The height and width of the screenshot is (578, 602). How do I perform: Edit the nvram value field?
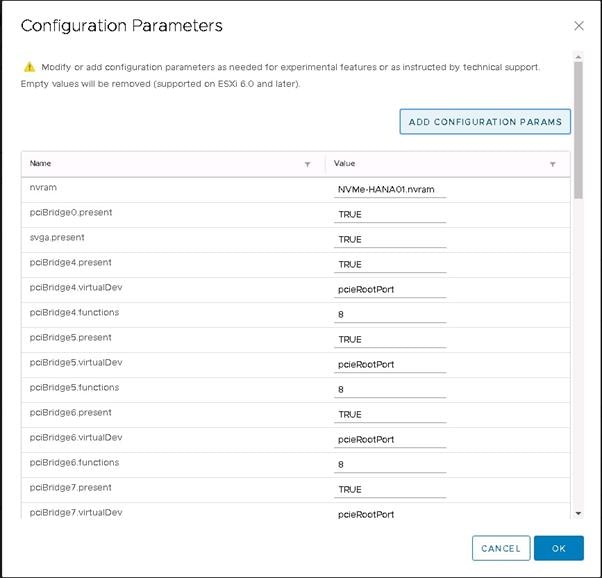pyautogui.click(x=390, y=190)
